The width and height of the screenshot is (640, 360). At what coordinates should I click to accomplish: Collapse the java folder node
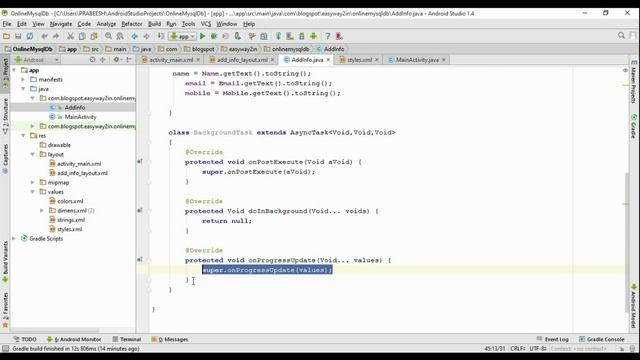[x=24, y=89]
